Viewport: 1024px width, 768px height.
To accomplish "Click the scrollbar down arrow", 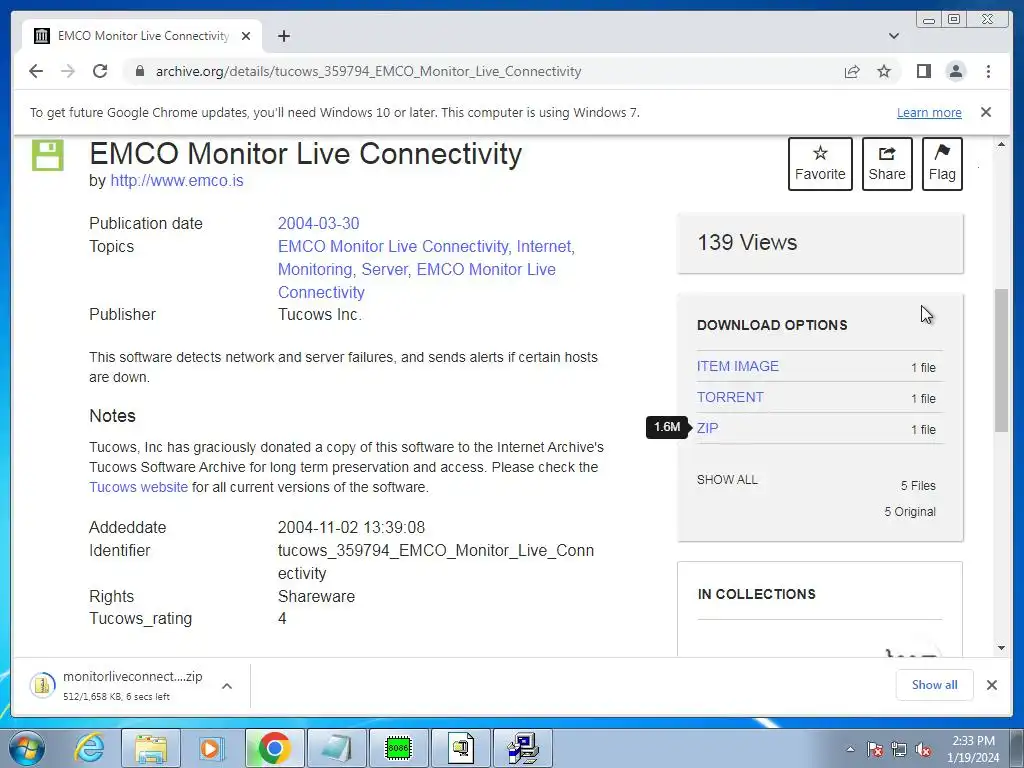I will [x=1001, y=648].
